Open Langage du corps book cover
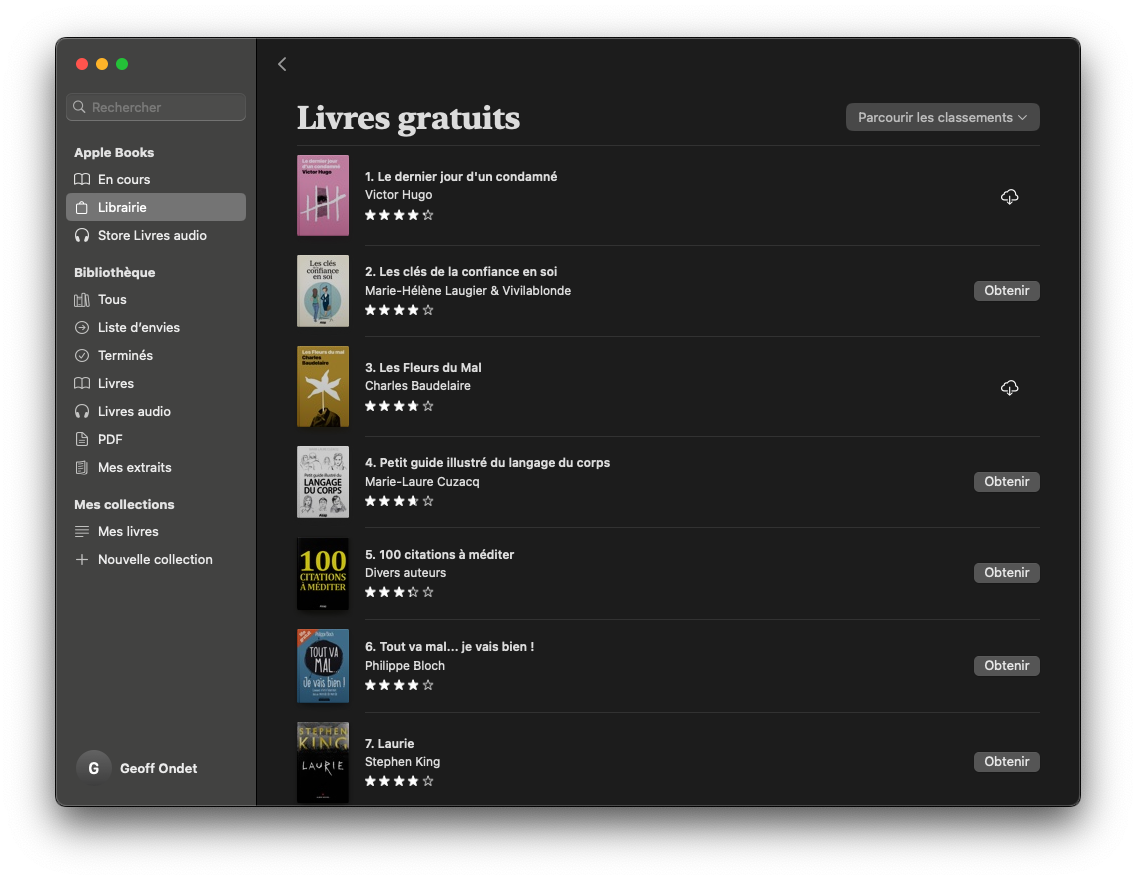This screenshot has height=880, width=1136. (322, 482)
